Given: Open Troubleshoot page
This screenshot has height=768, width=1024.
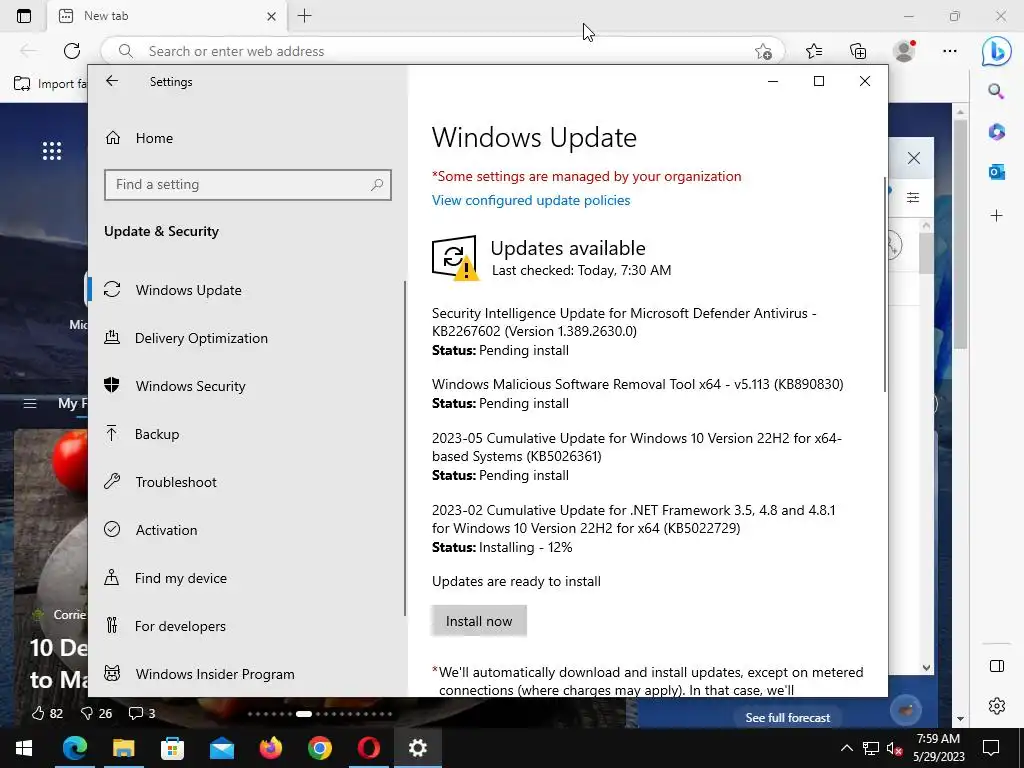Looking at the screenshot, I should click(176, 482).
